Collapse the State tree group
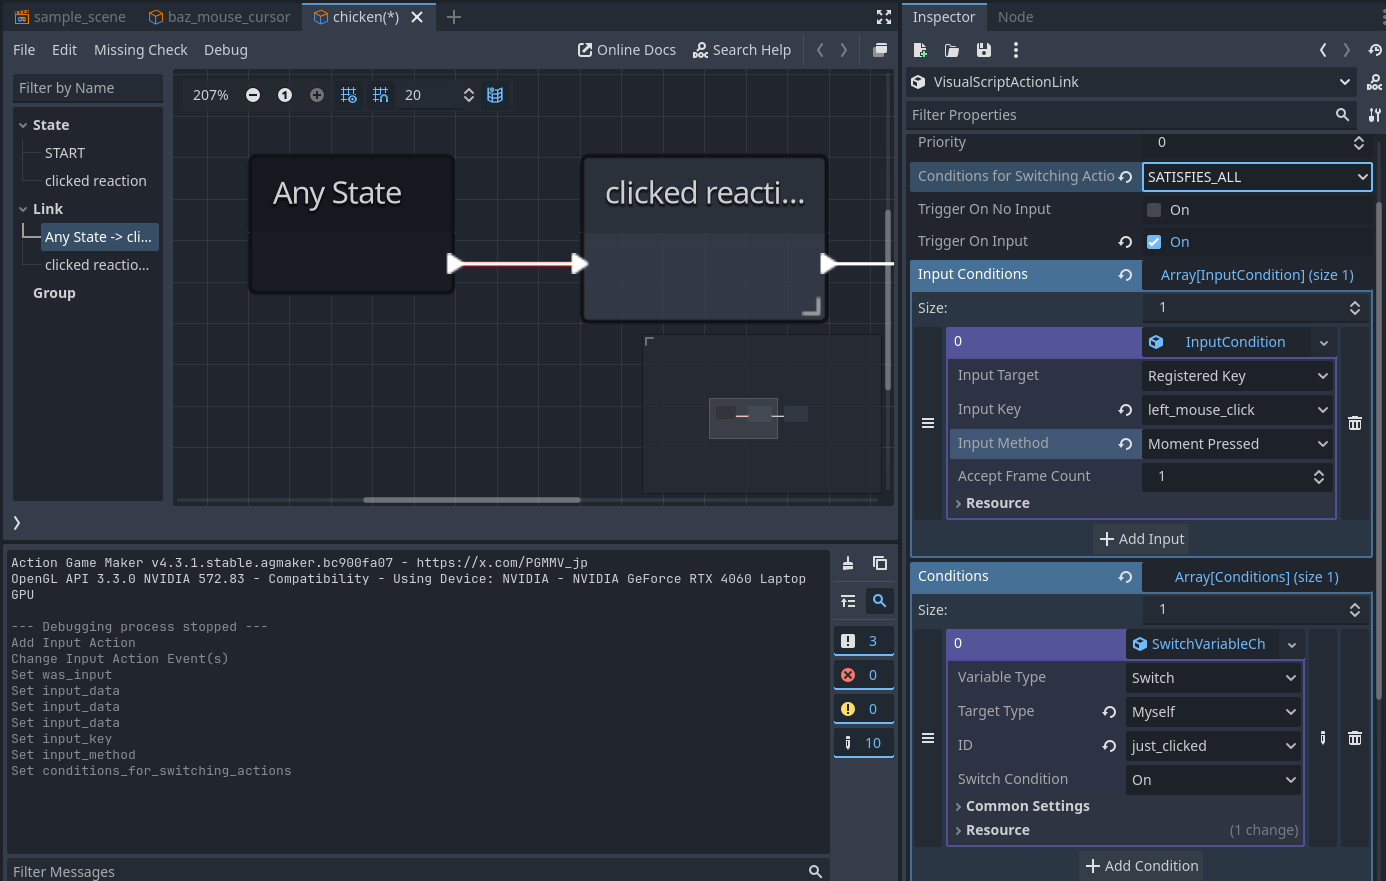The width and height of the screenshot is (1386, 881). pyautogui.click(x=23, y=125)
